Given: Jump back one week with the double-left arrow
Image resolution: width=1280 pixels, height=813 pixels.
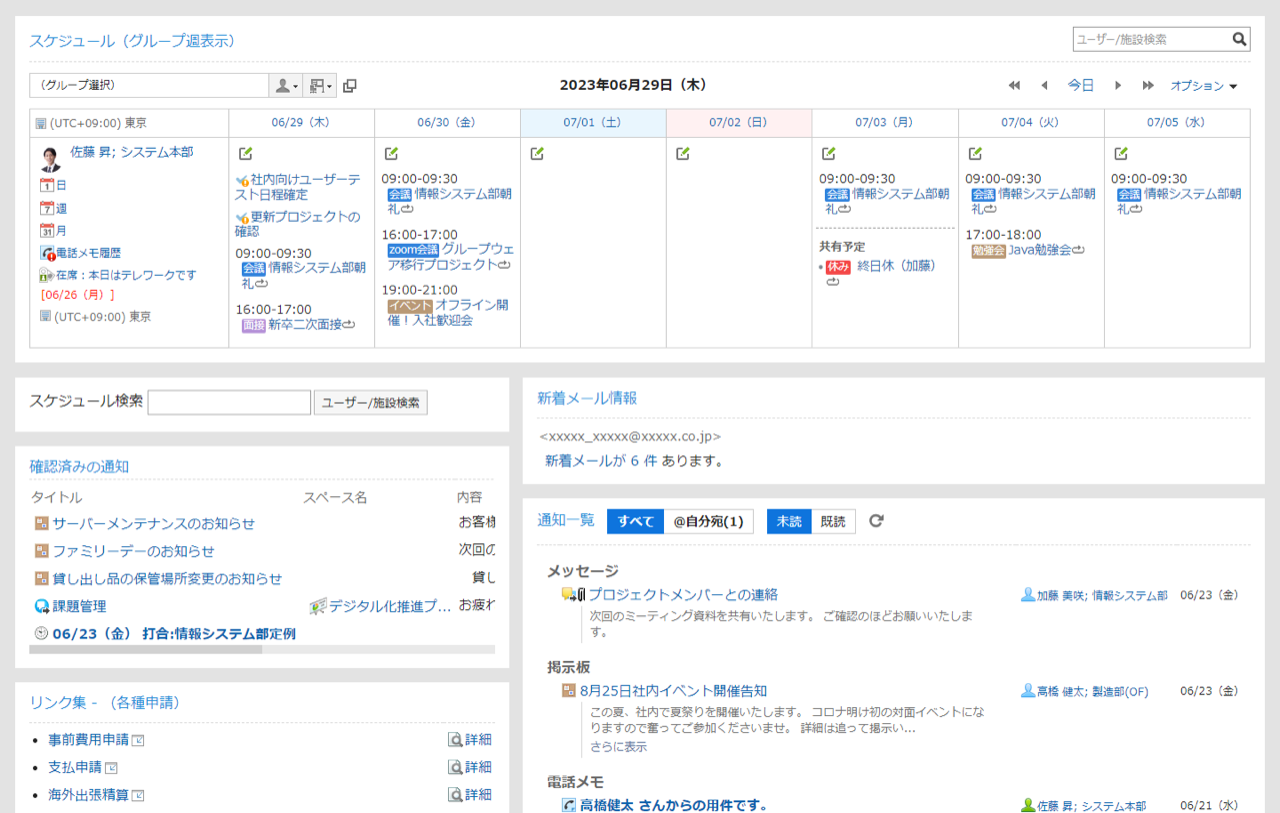Looking at the screenshot, I should 1014,86.
